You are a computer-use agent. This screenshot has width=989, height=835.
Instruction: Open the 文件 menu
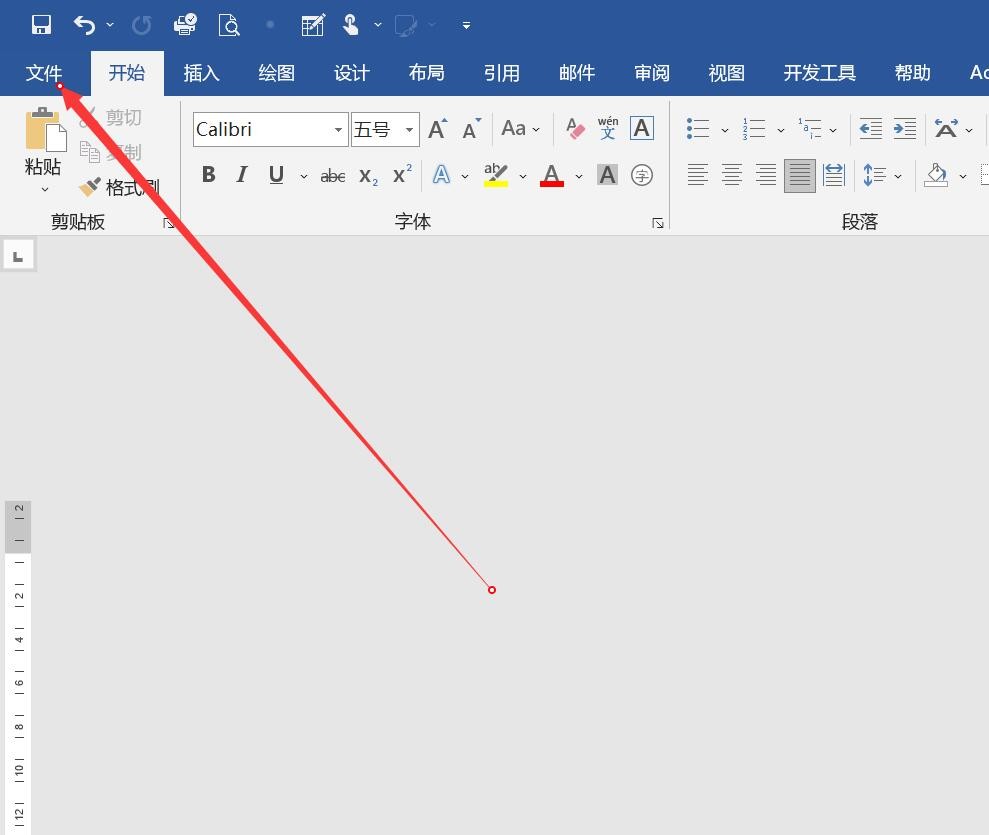coord(43,72)
